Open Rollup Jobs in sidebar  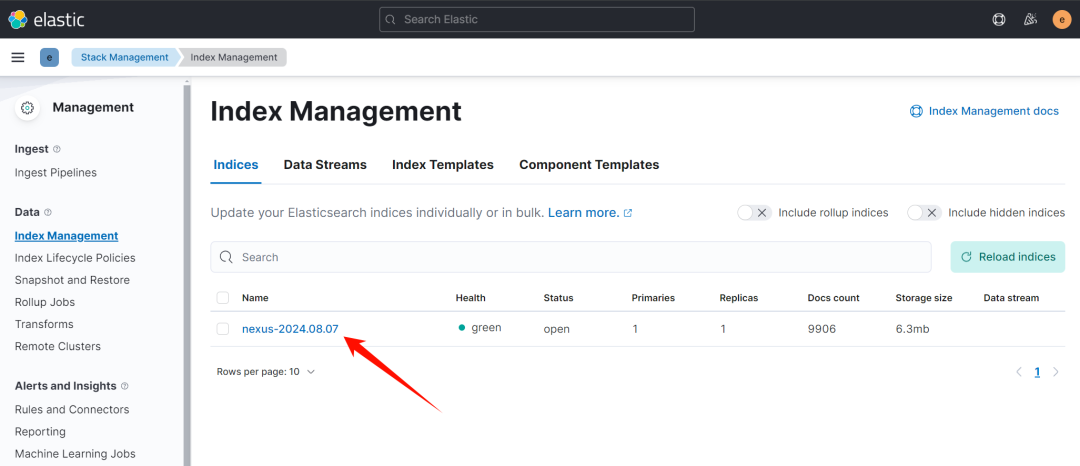point(45,302)
